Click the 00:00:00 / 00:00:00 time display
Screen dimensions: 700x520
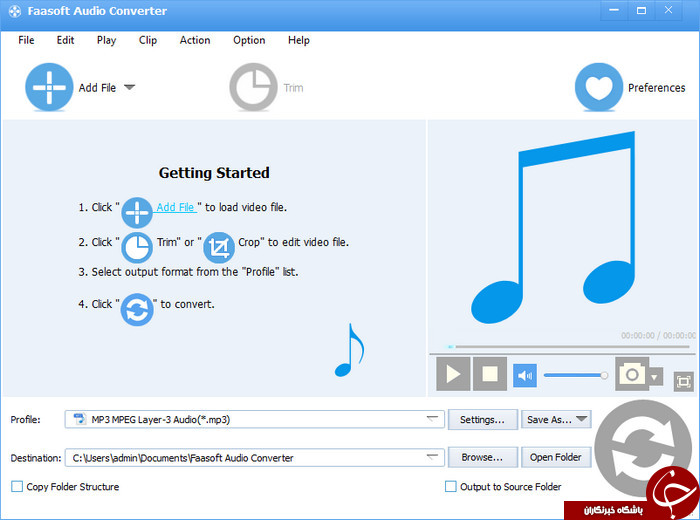658,335
